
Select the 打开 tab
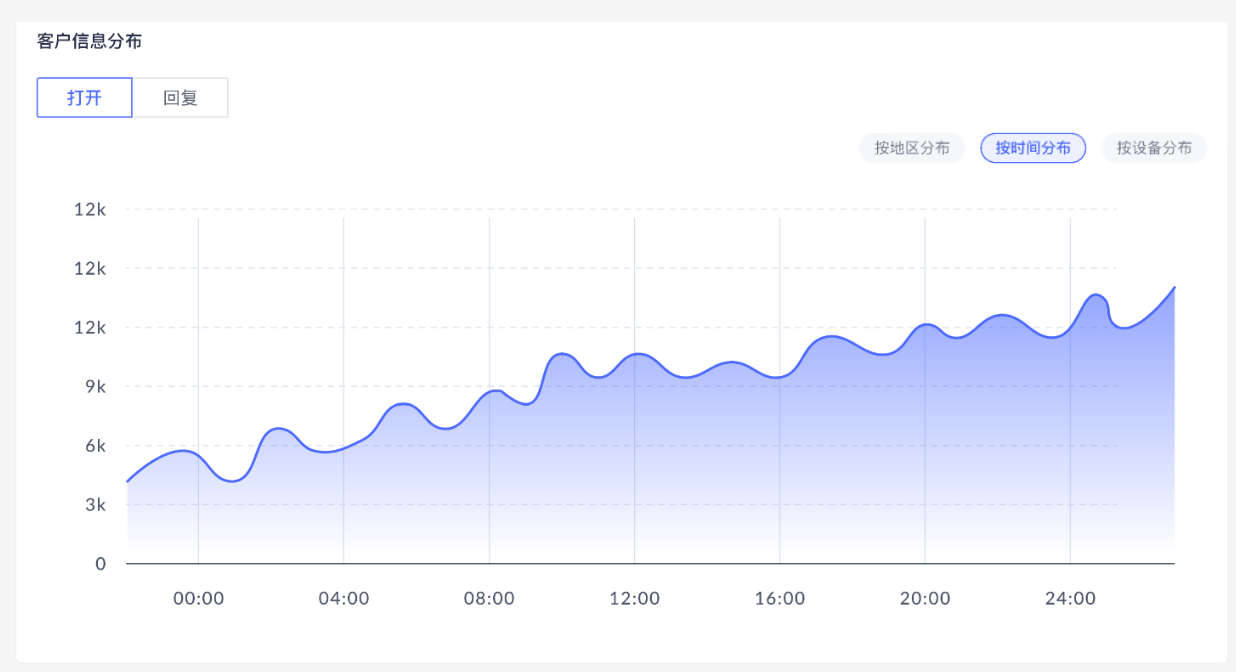click(85, 98)
